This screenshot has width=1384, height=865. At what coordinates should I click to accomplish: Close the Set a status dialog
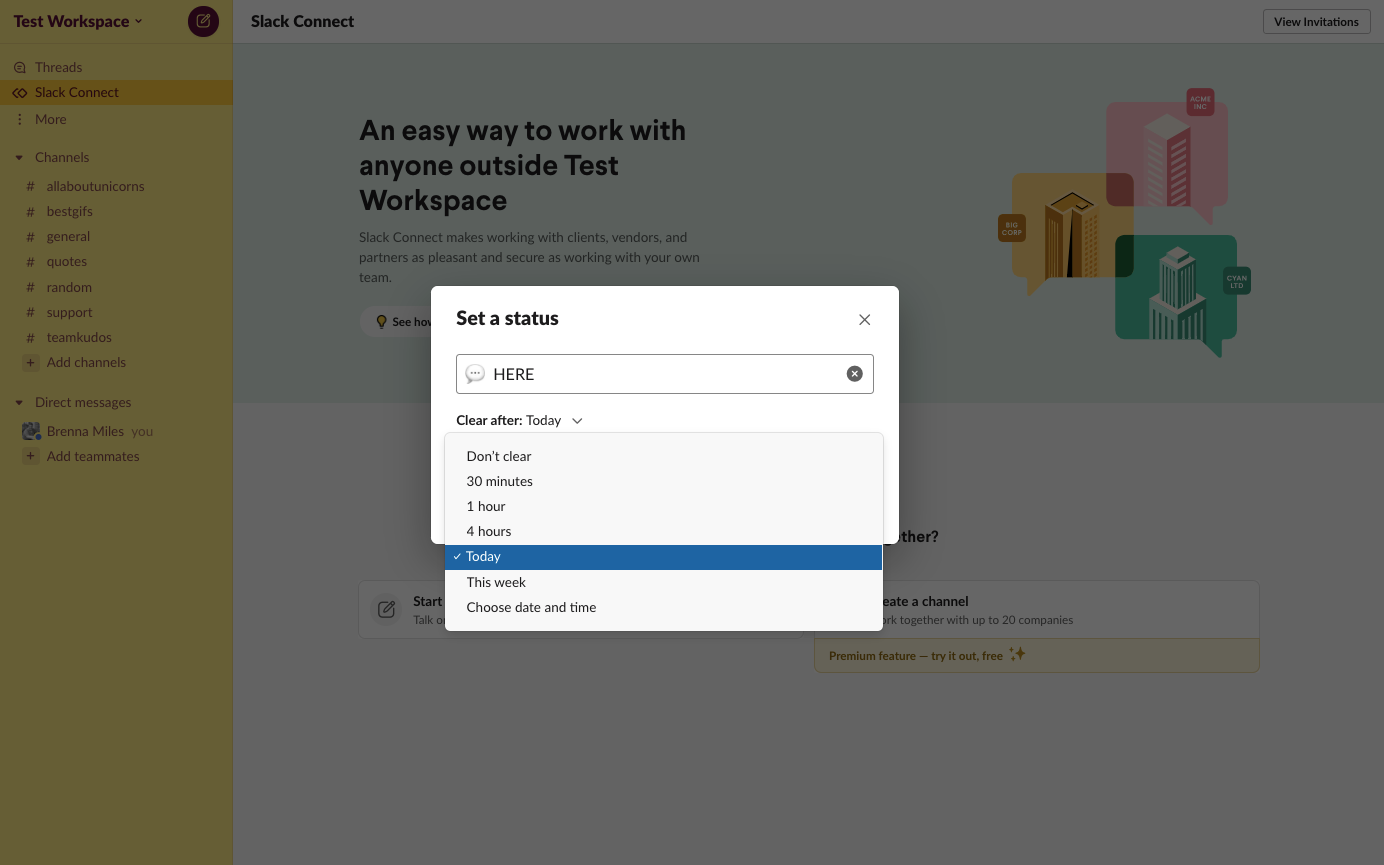click(864, 319)
